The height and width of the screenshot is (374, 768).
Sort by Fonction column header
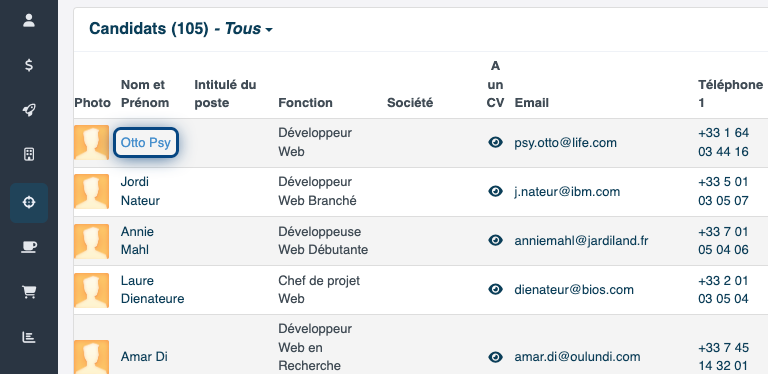click(x=306, y=103)
